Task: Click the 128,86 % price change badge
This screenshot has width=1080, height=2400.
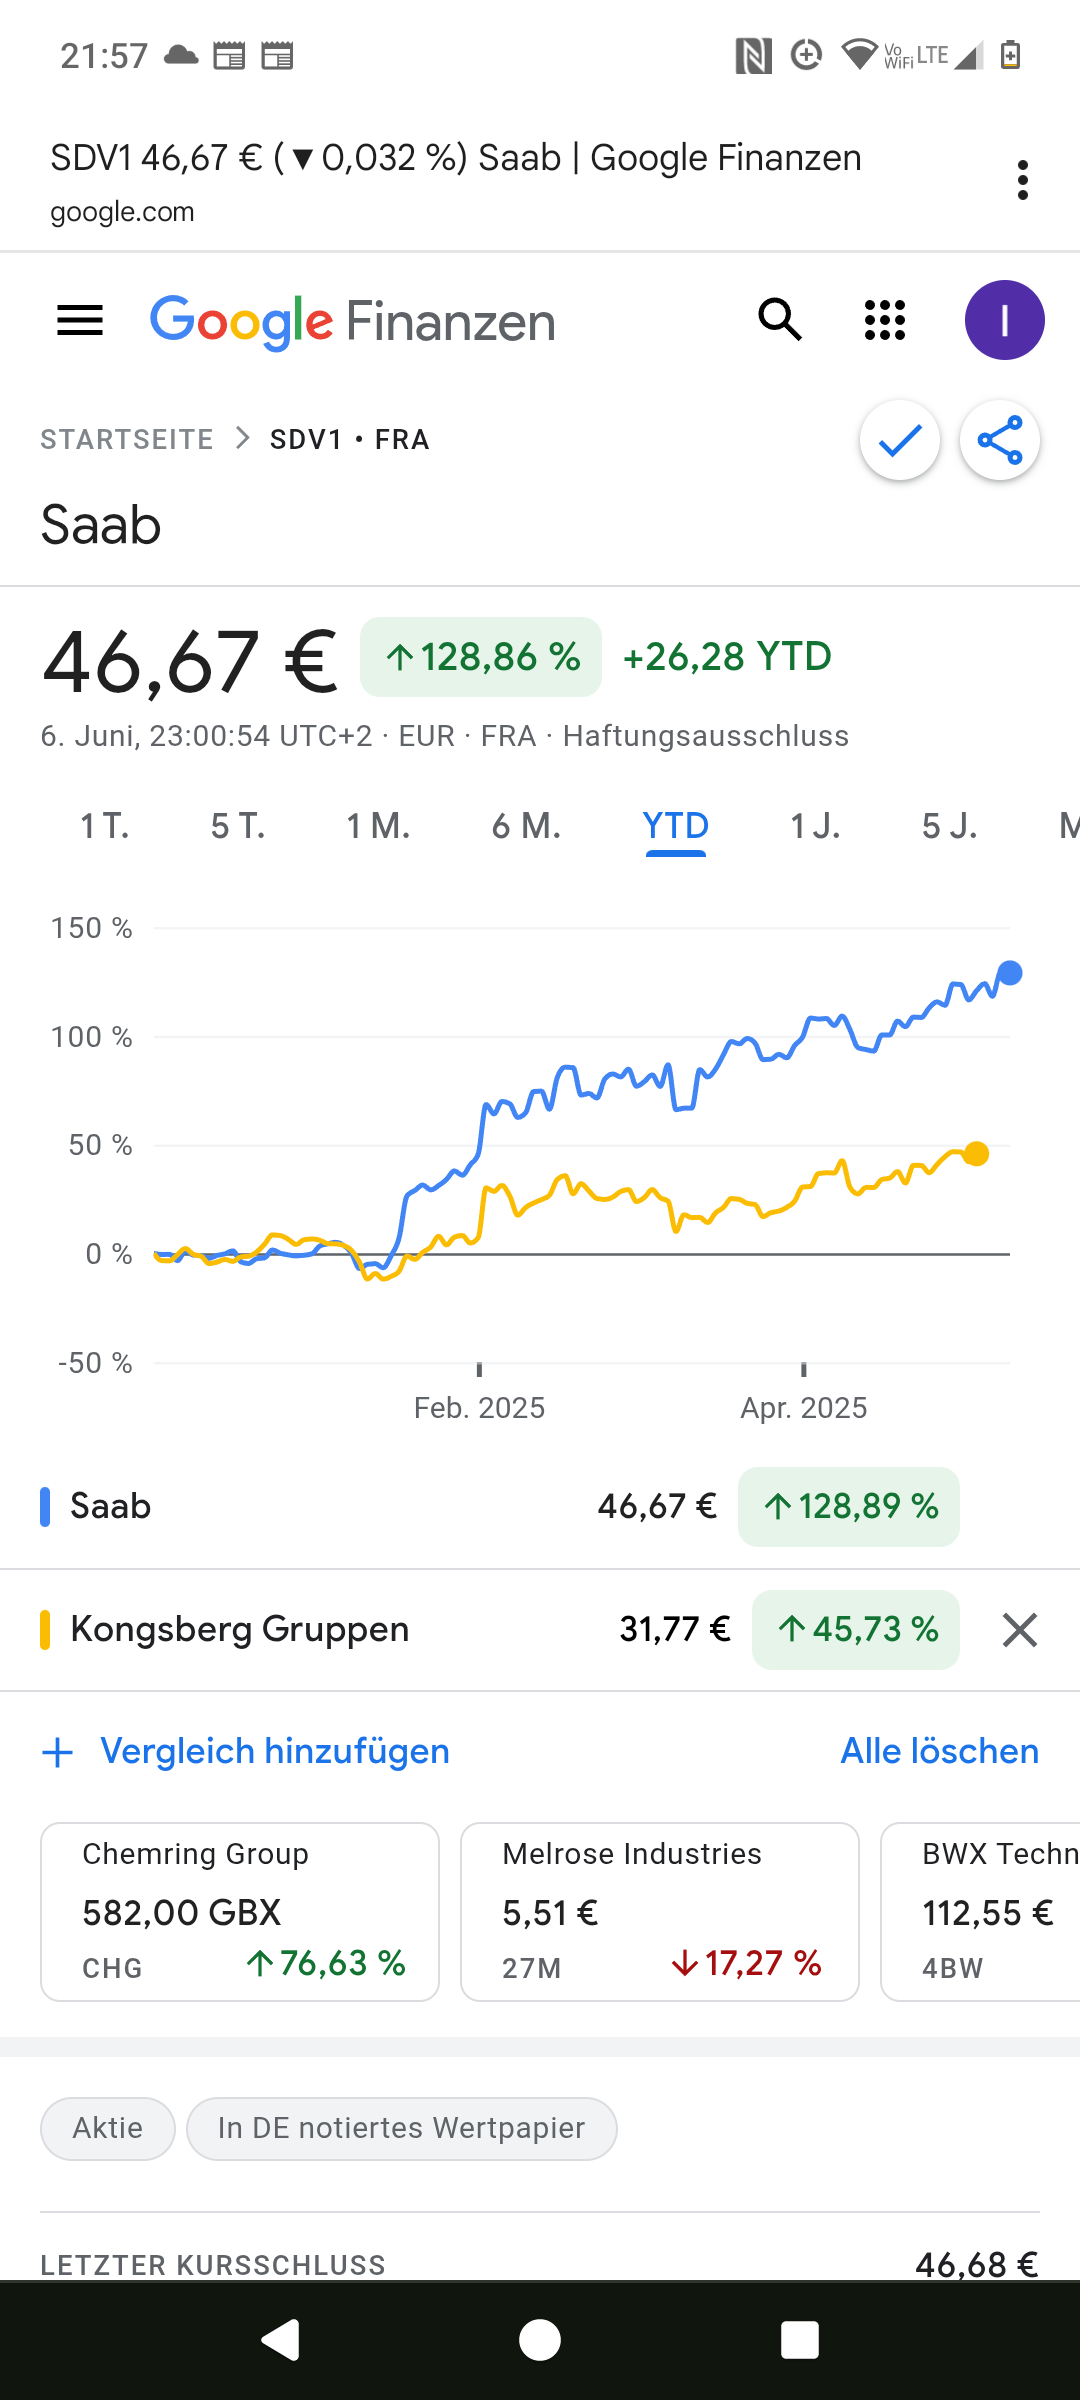Action: click(x=481, y=657)
